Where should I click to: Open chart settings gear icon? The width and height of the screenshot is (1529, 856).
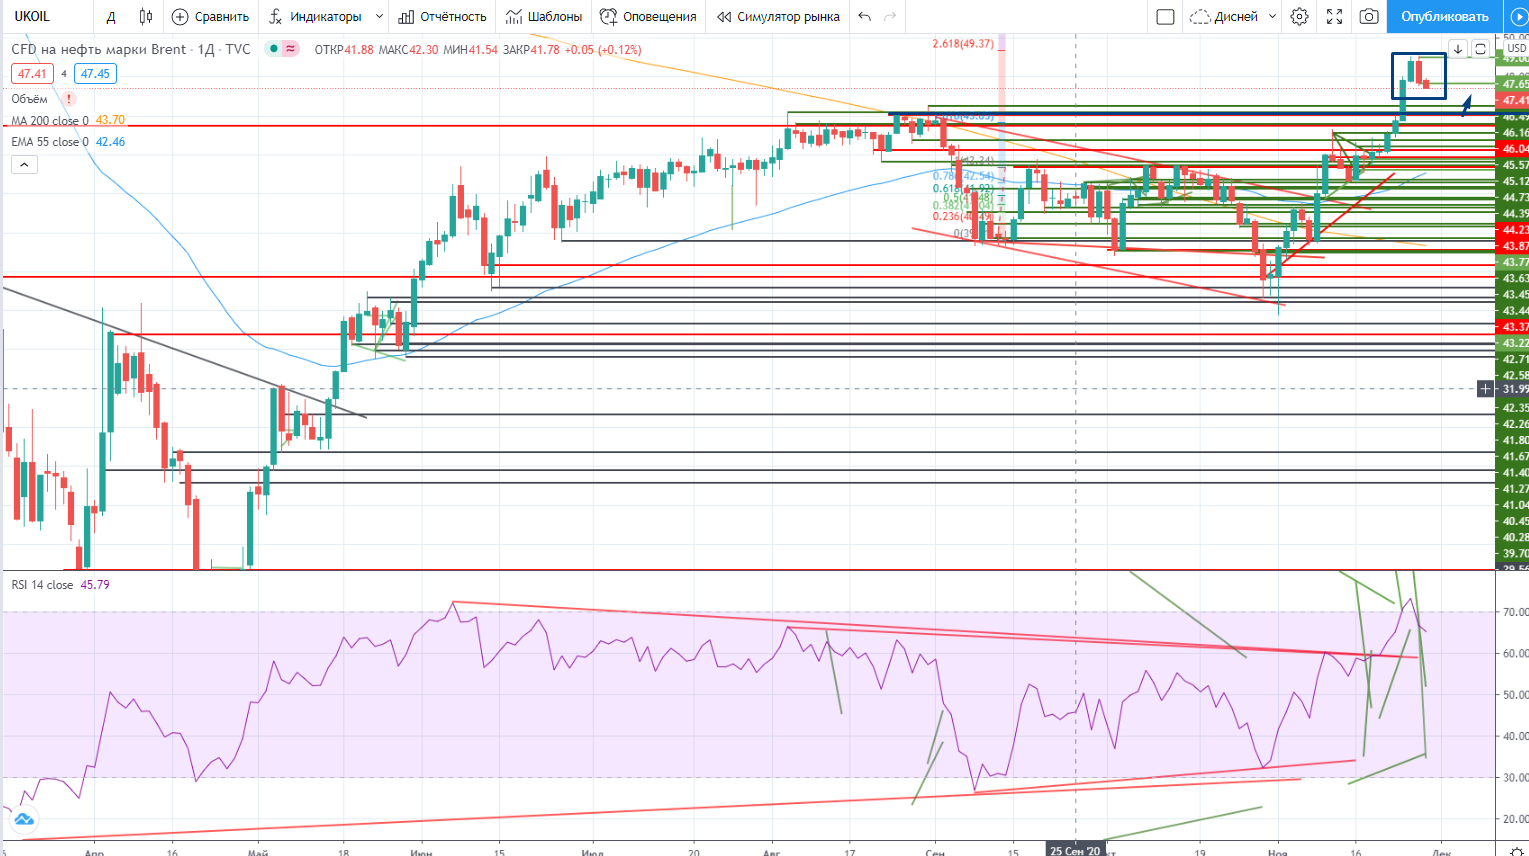(x=1299, y=16)
